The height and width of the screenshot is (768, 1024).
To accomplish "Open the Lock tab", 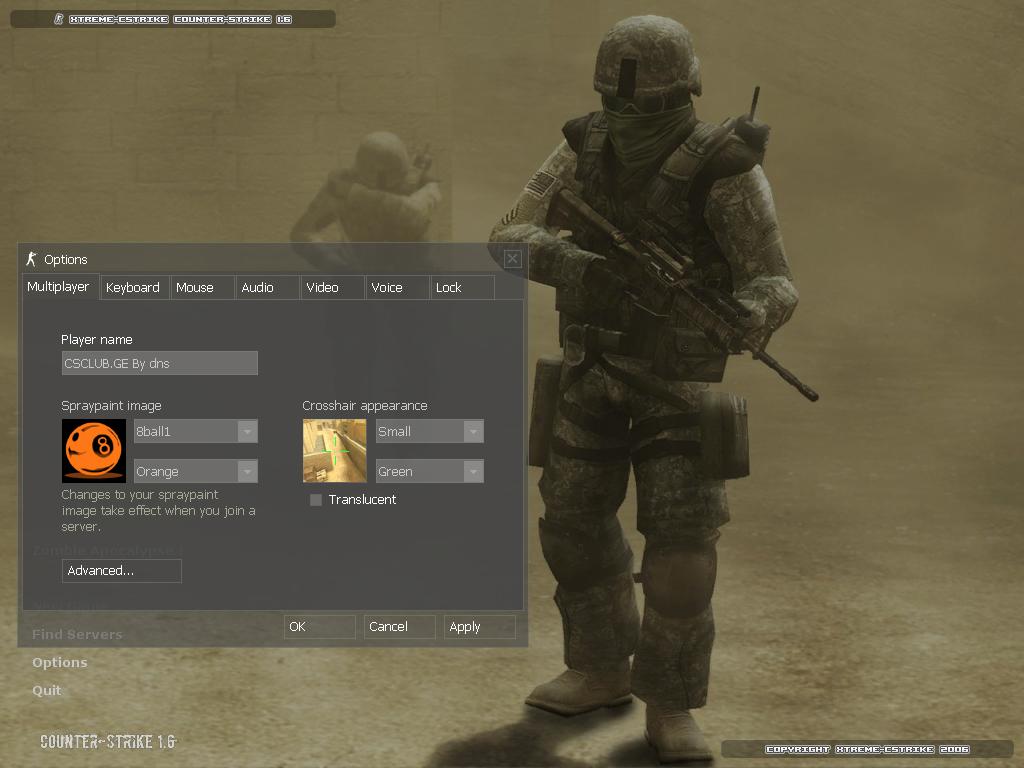I will tap(449, 287).
